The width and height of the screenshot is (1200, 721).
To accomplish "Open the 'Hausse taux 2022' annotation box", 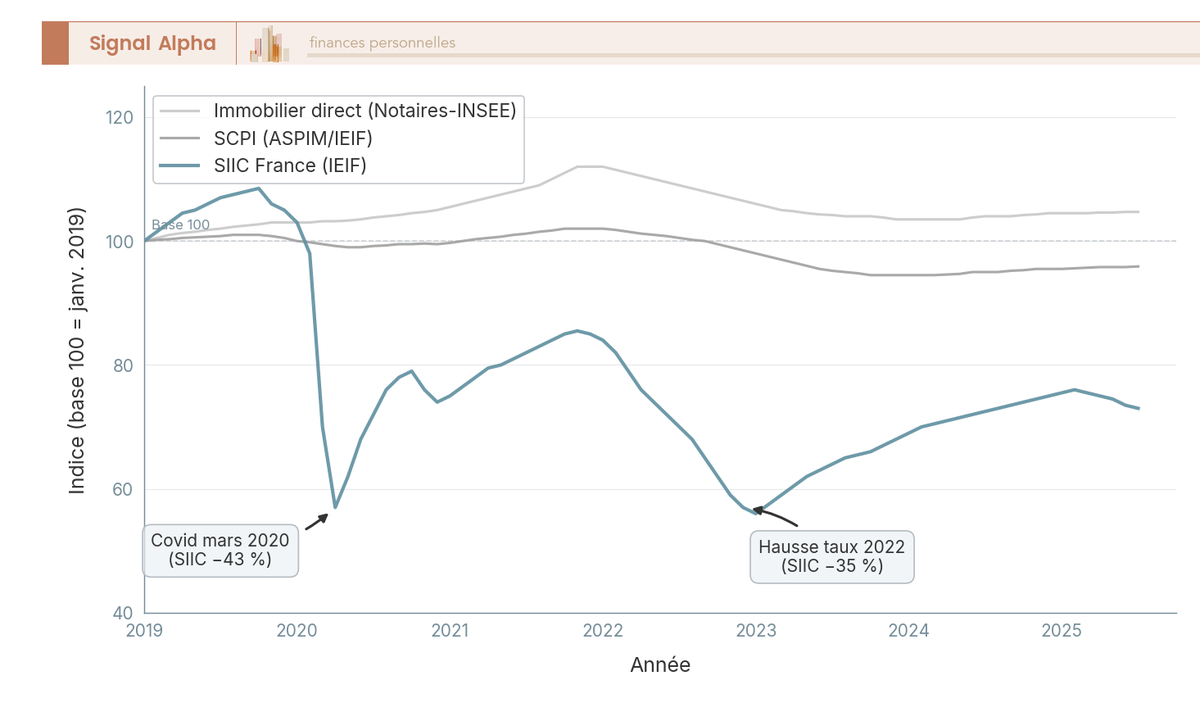I will 832,557.
